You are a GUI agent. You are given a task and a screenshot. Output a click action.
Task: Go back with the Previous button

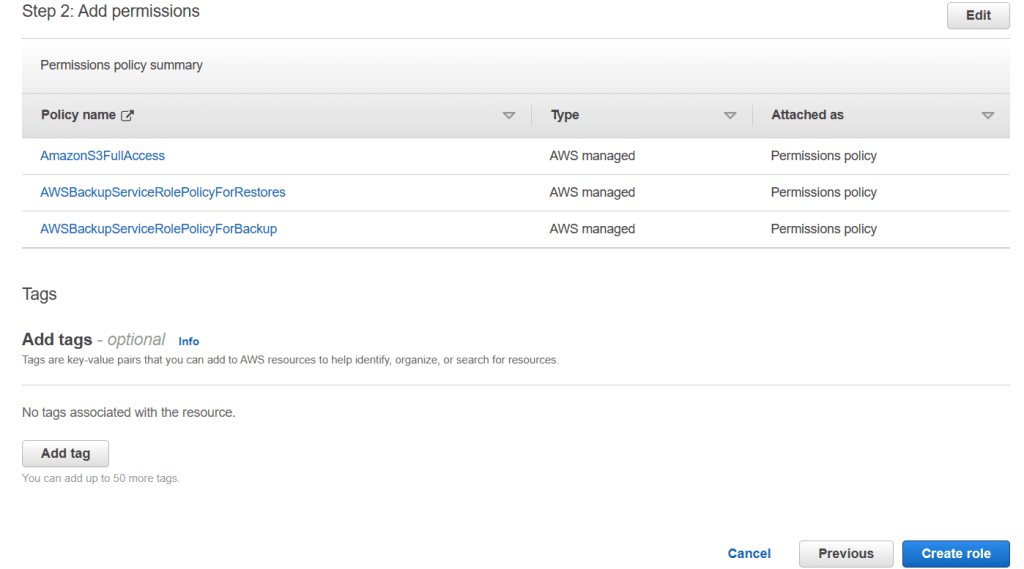click(846, 554)
